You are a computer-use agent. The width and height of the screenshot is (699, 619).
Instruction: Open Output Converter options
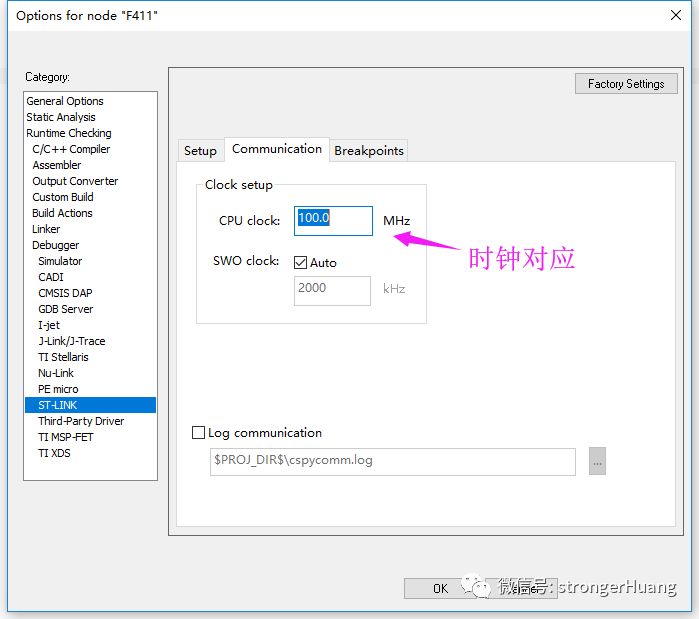(75, 181)
